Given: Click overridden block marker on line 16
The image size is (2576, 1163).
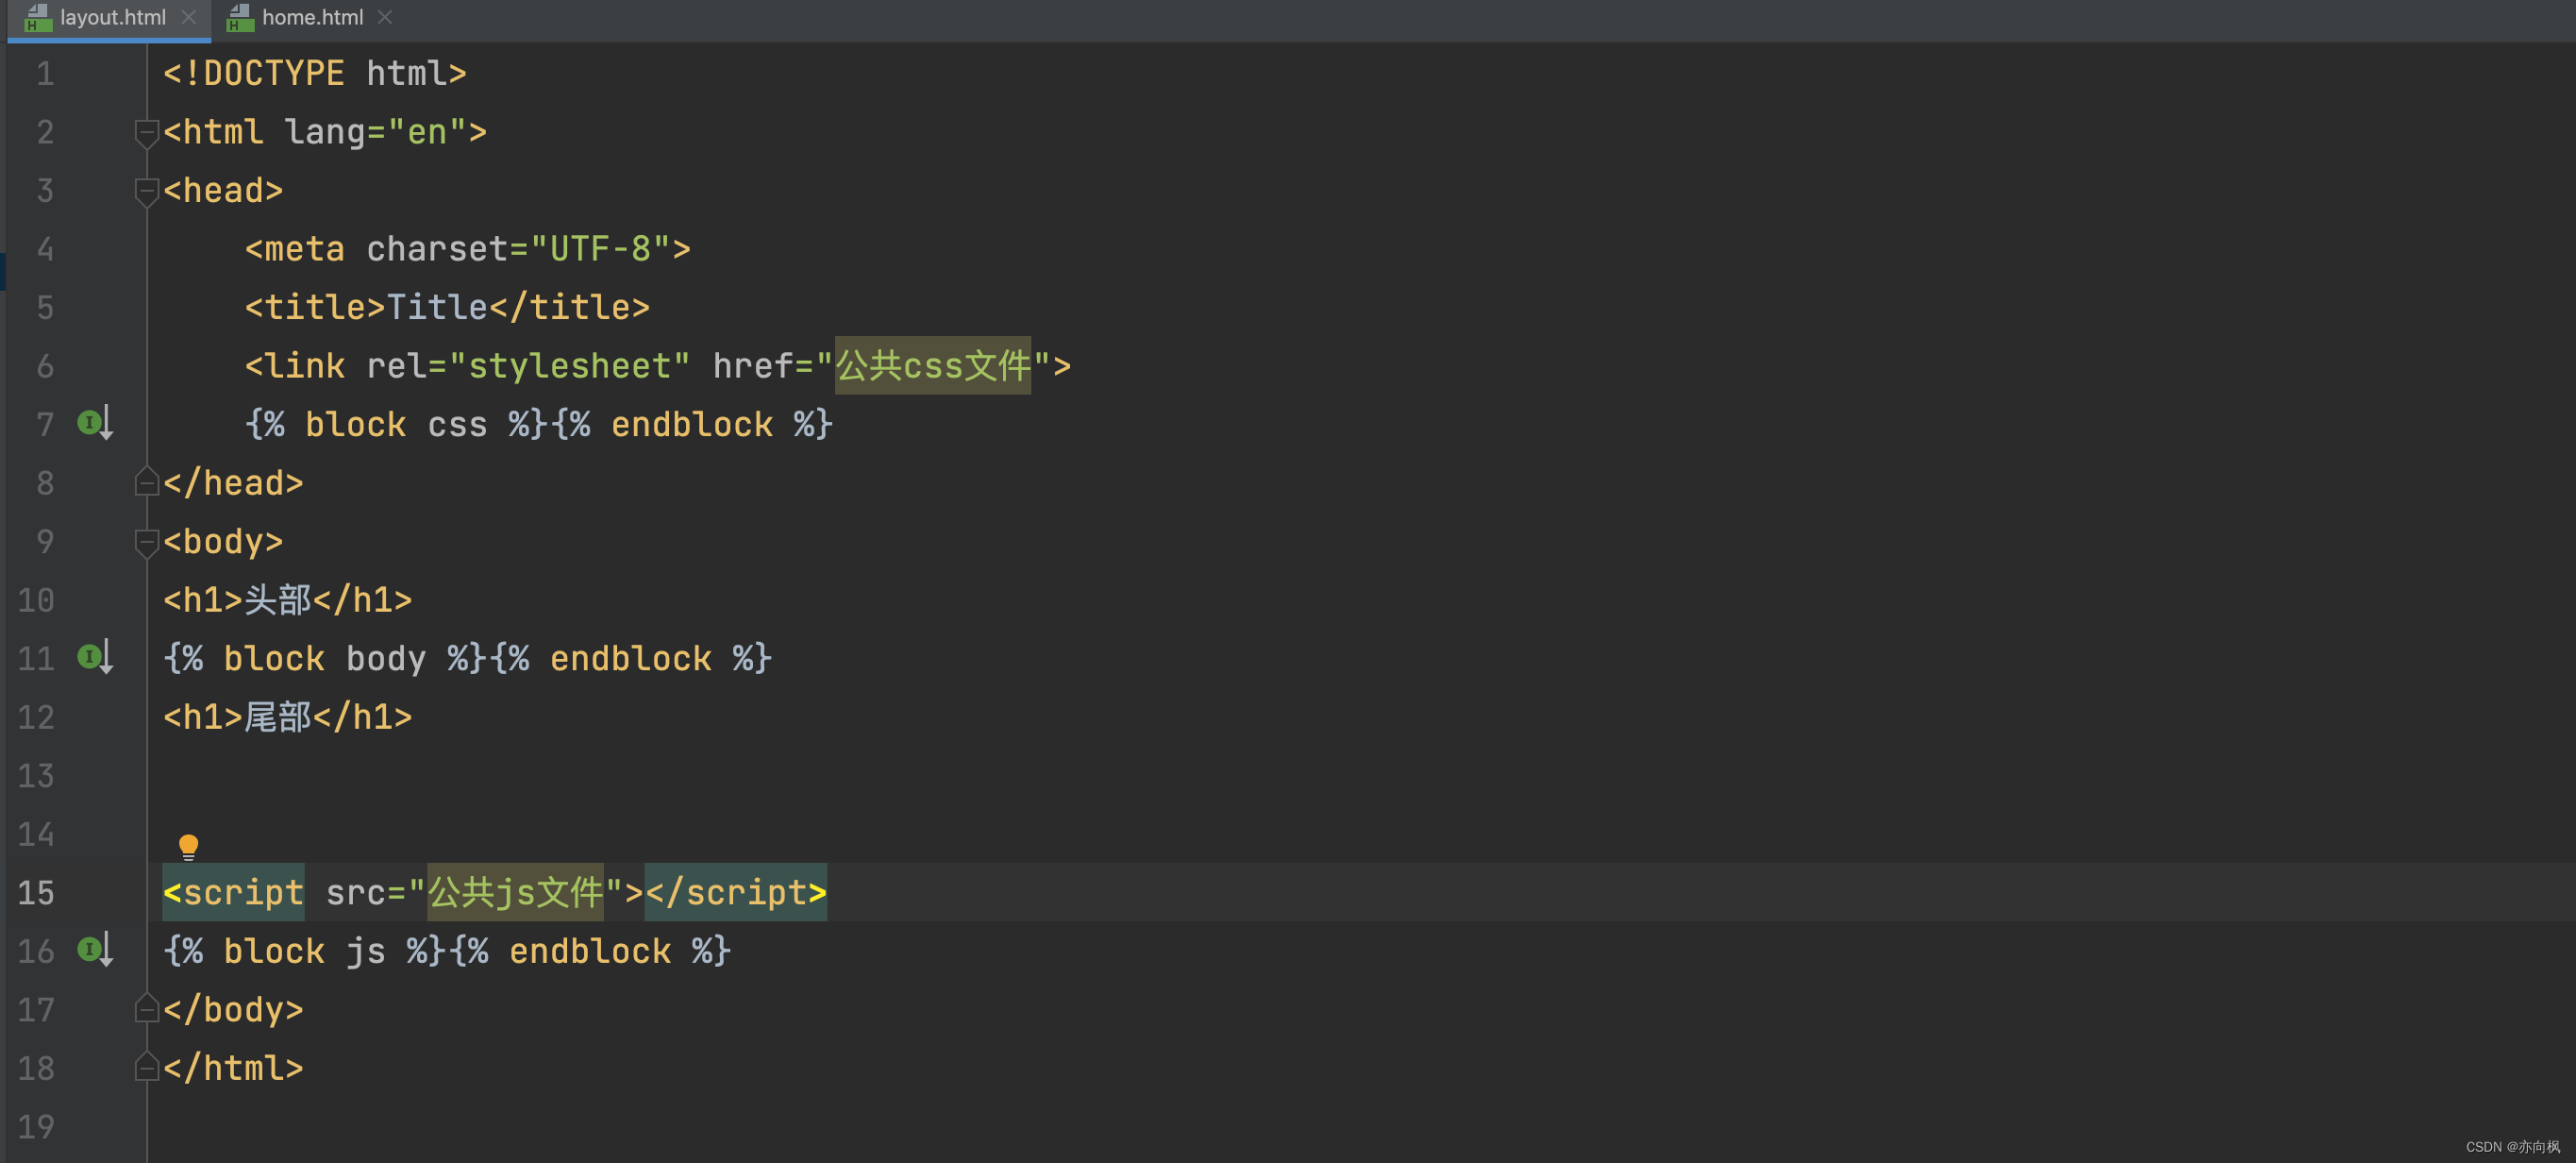Looking at the screenshot, I should (x=96, y=950).
